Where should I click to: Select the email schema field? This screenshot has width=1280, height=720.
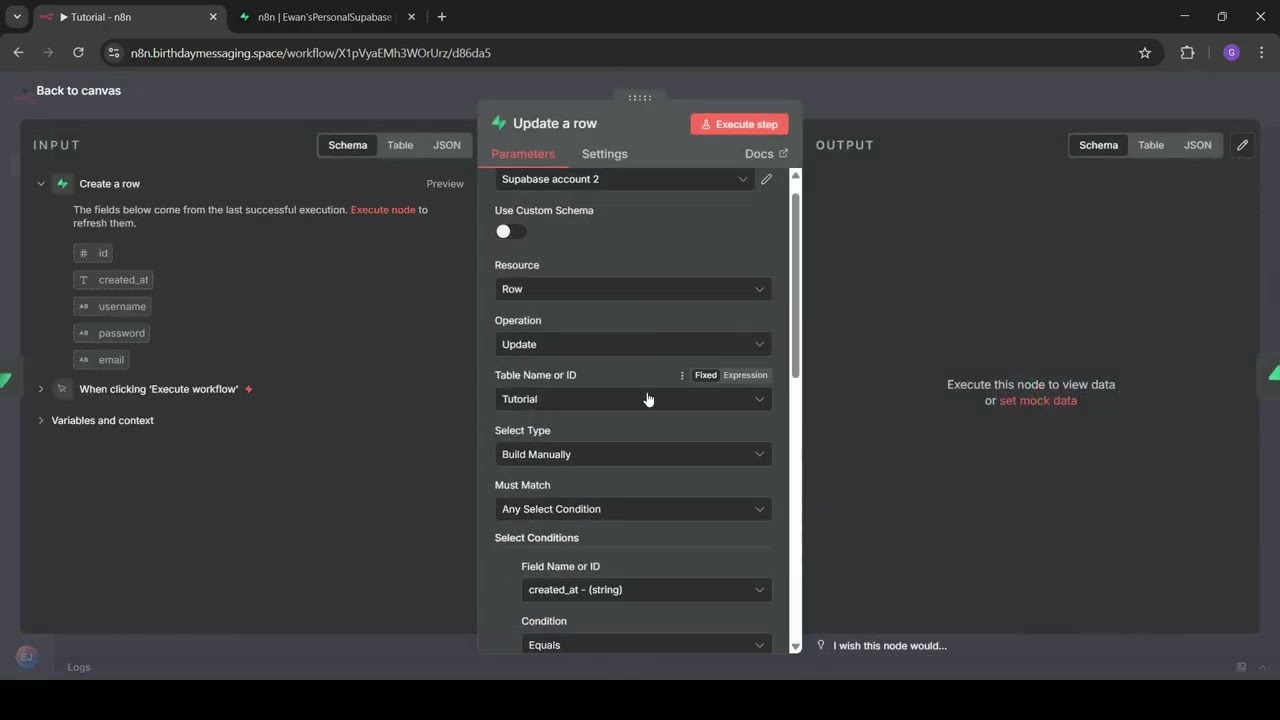coord(101,360)
